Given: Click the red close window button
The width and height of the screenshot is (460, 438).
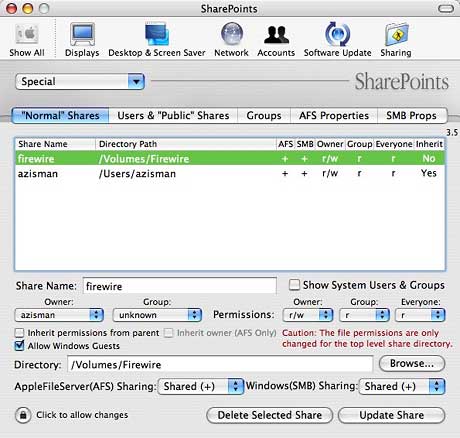Looking at the screenshot, I should 12,8.
